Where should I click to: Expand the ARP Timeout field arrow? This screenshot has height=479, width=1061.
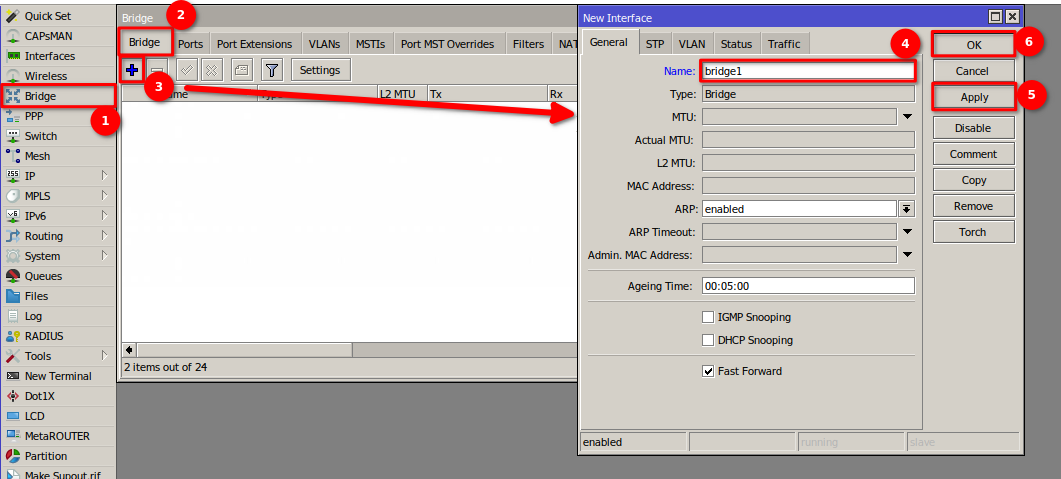[907, 232]
